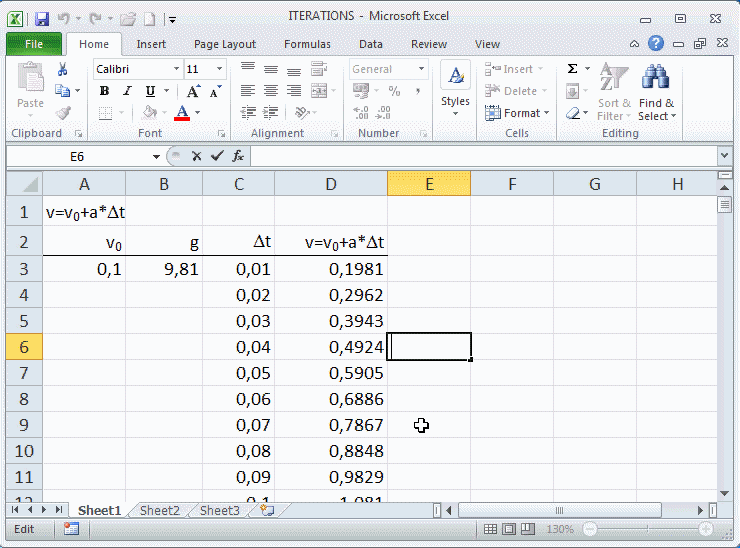Viewport: 740px width, 548px height.
Task: Open Excel Help with the question mark icon
Action: tap(656, 44)
